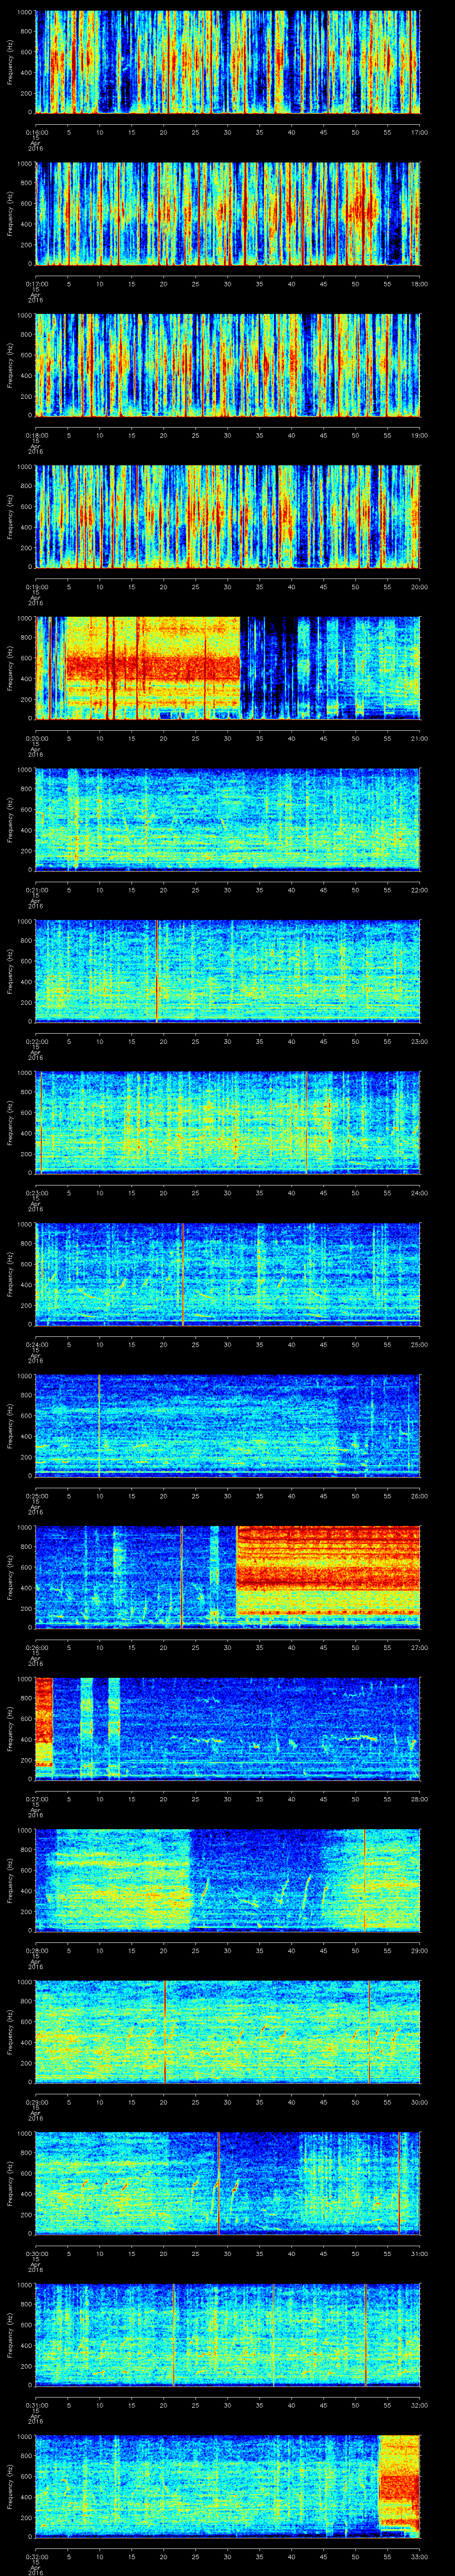Open the 0:21:00 spectrogram panel
This screenshot has height=2576, width=455.
(228, 819)
